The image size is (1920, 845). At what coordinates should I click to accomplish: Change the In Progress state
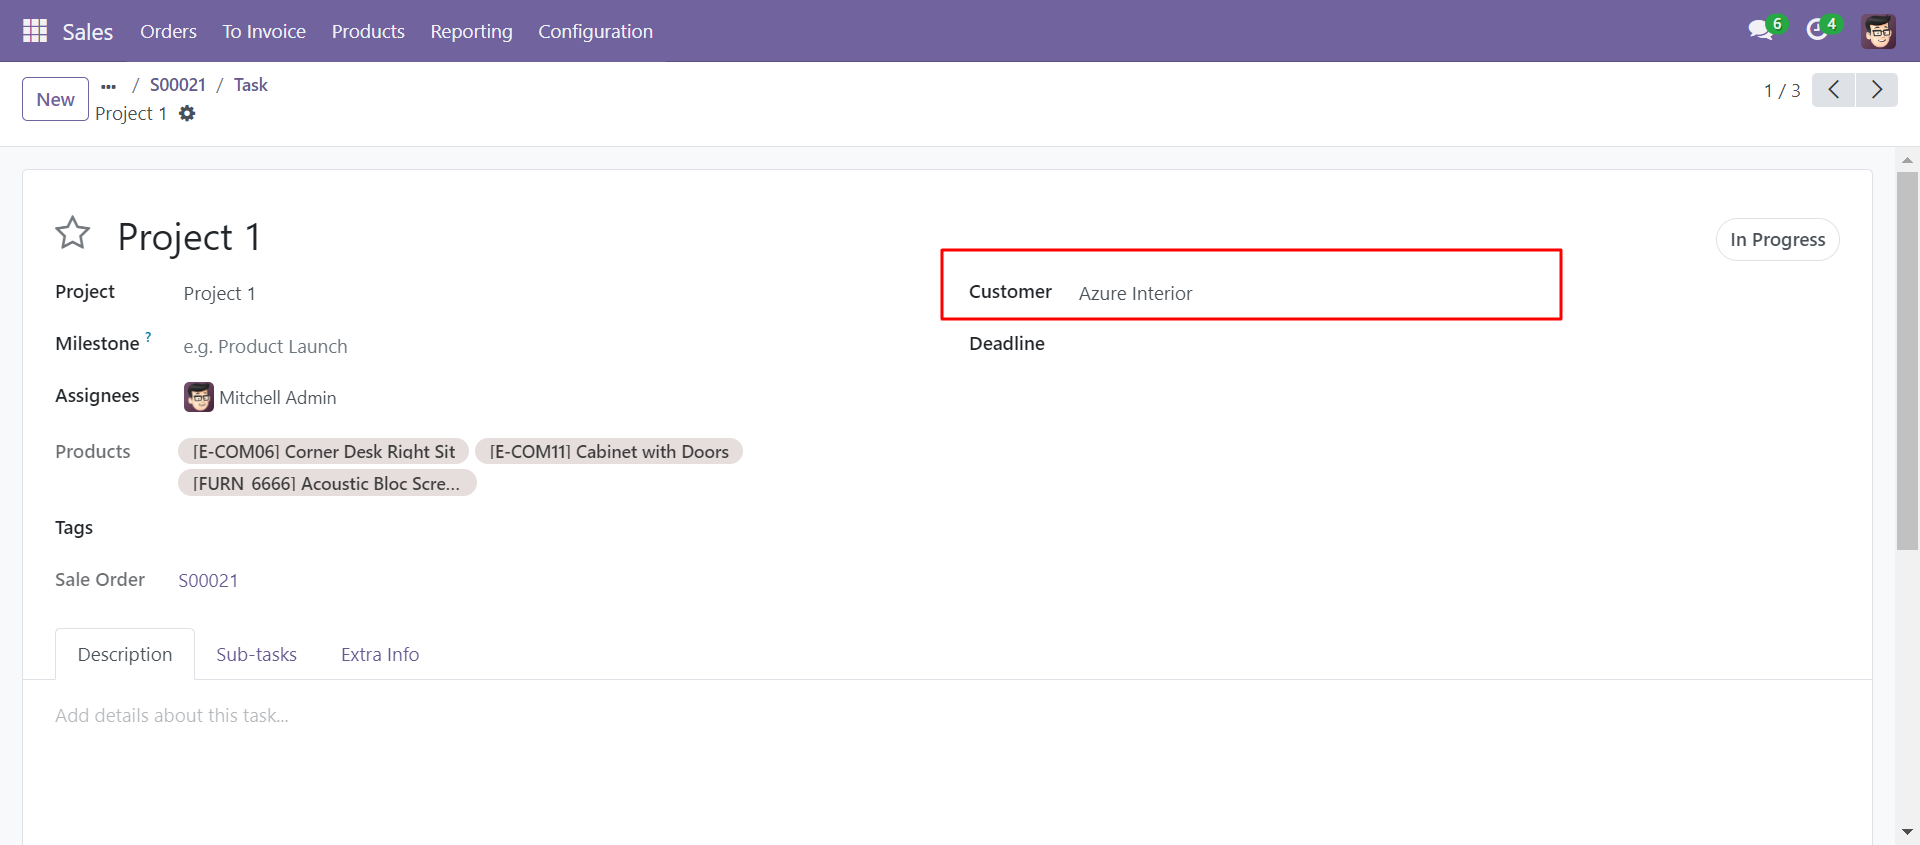tap(1777, 239)
